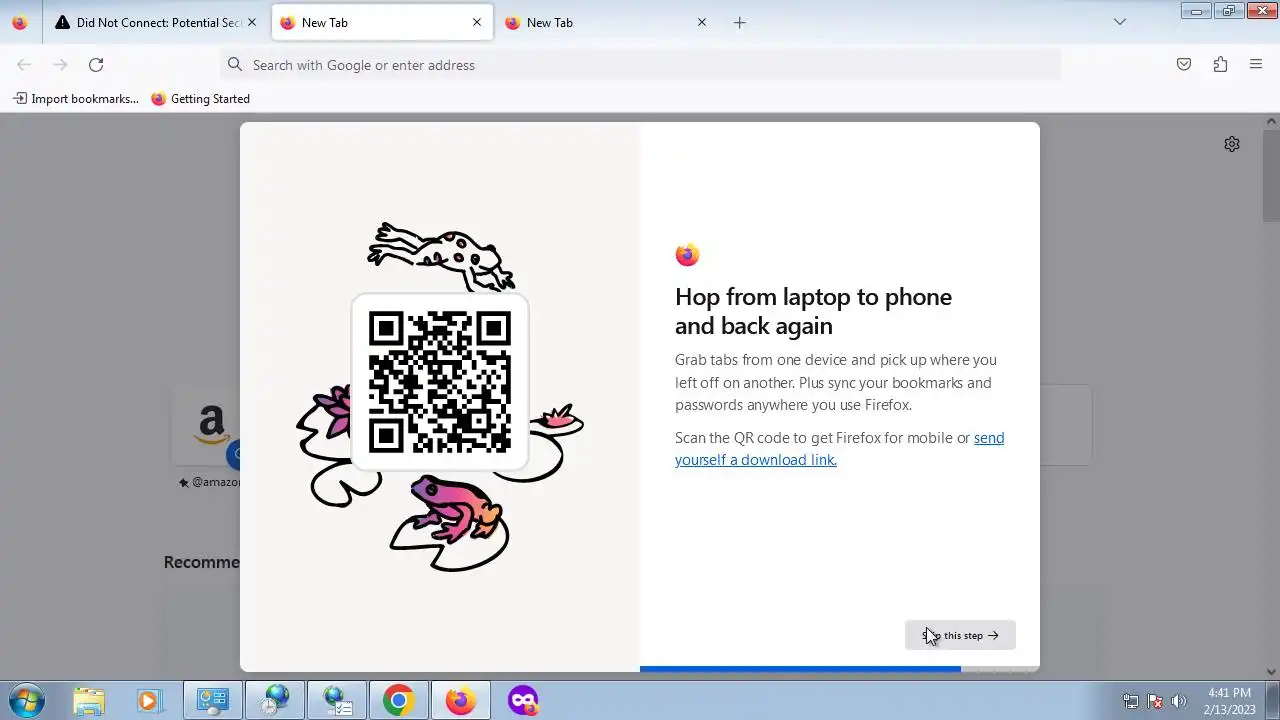Image resolution: width=1280 pixels, height=720 pixels.
Task: Open the Action Center flag icon
Action: [1155, 701]
